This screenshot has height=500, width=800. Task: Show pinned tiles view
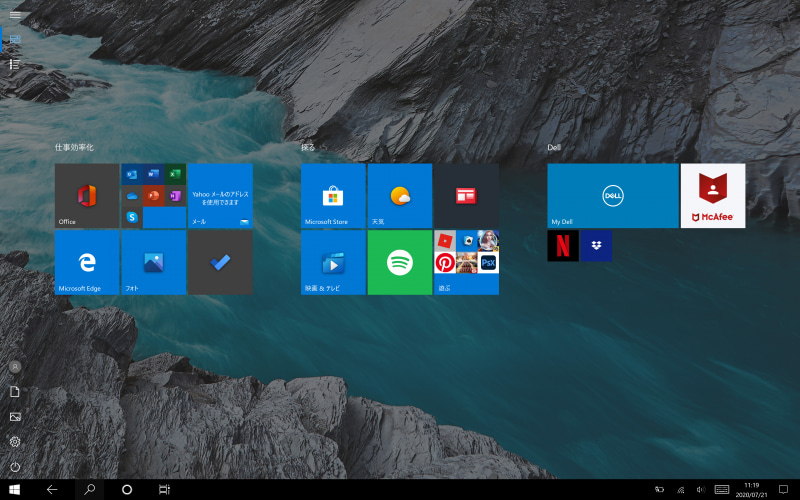click(15, 39)
